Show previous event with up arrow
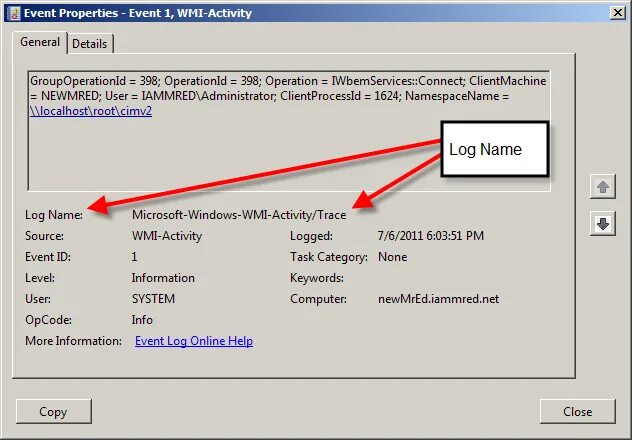Screen dimensions: 632x440 [x=603, y=187]
